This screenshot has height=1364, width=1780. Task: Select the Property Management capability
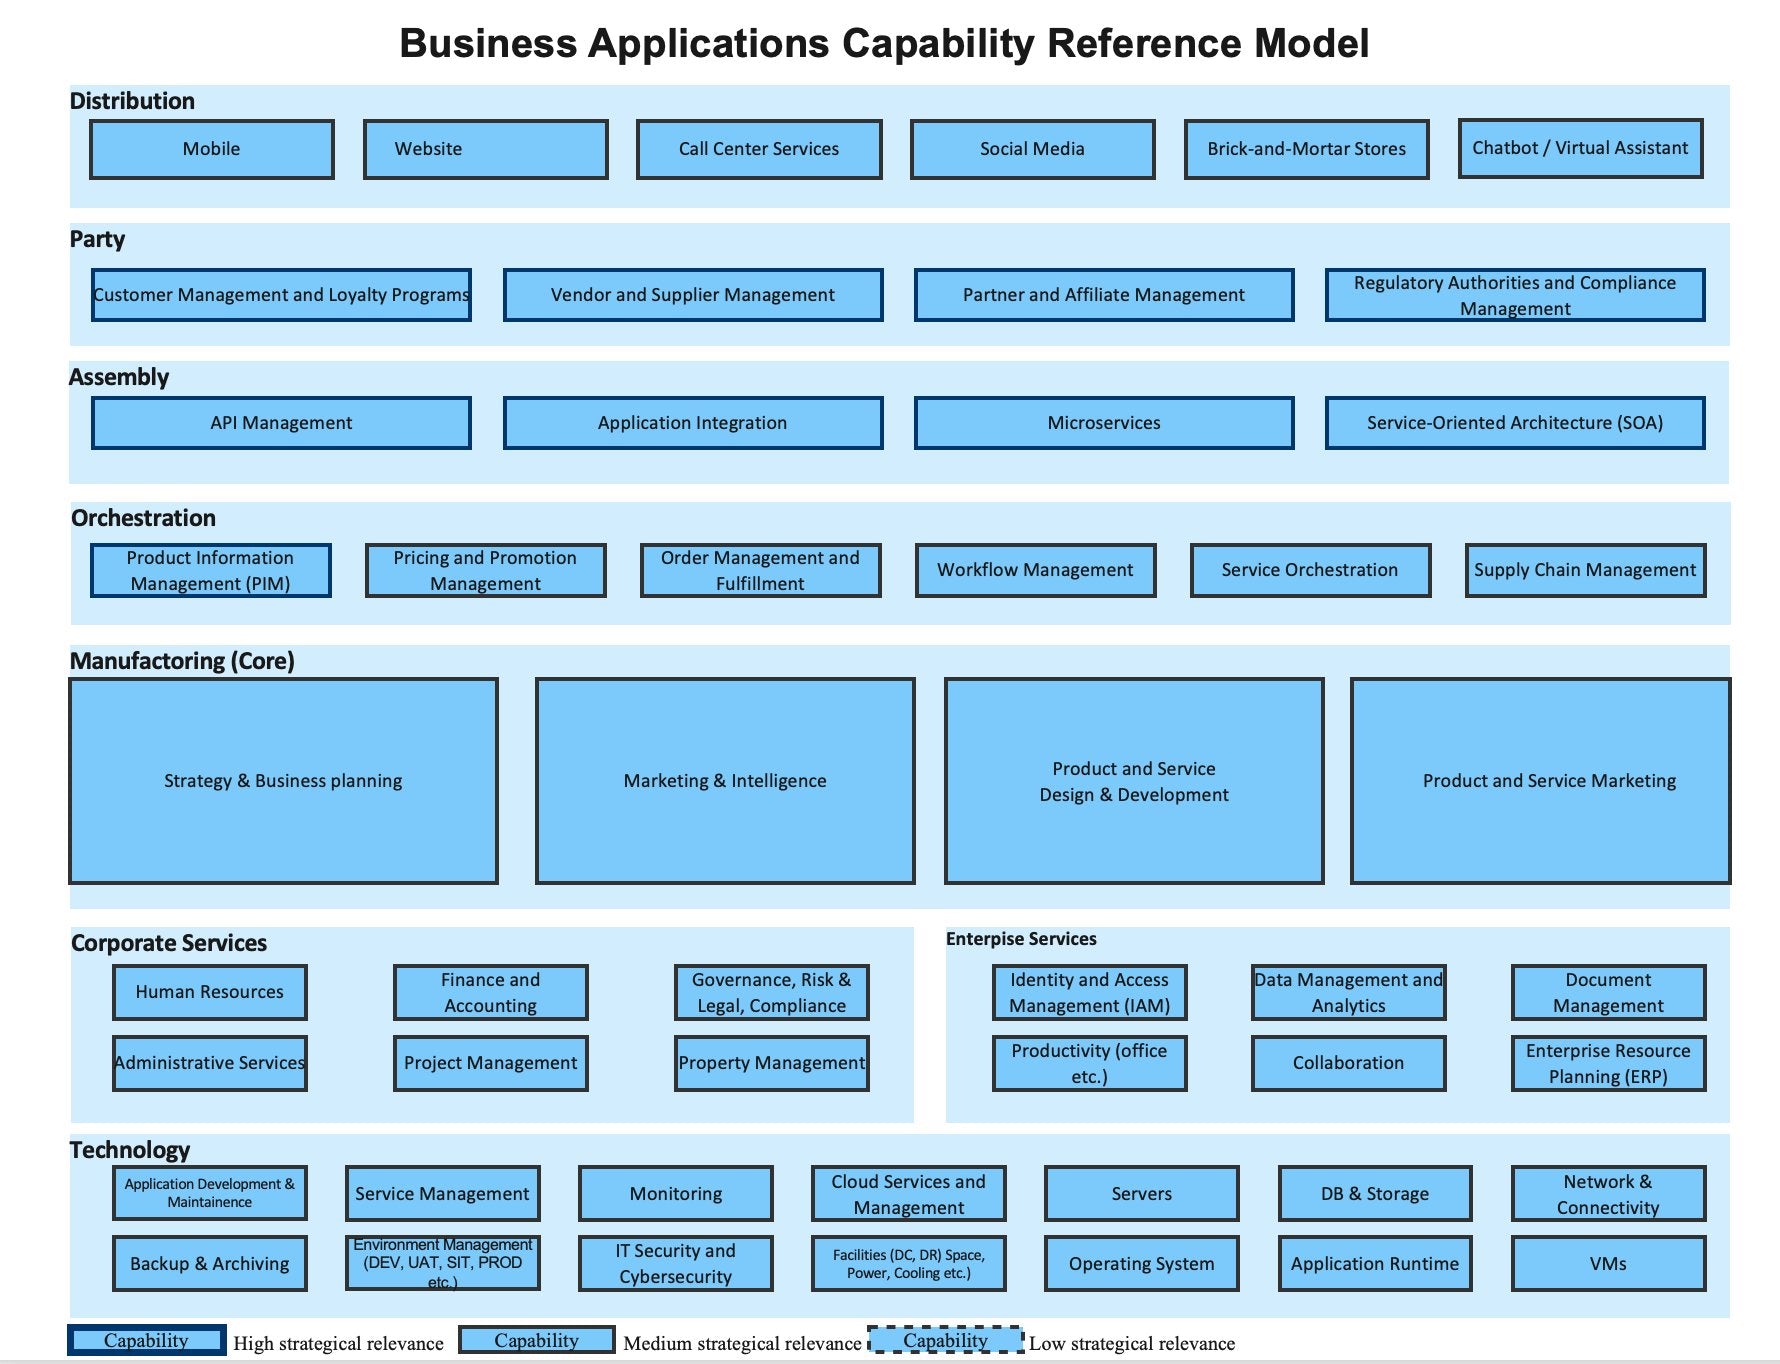(x=771, y=1063)
